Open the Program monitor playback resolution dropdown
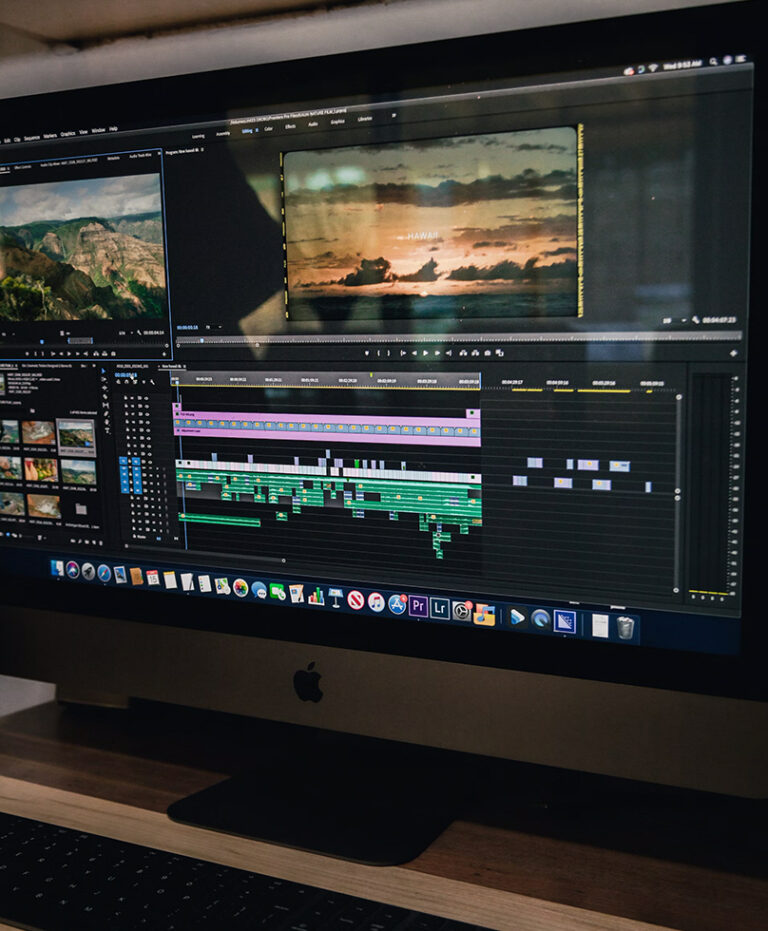This screenshot has width=768, height=931. coord(668,320)
